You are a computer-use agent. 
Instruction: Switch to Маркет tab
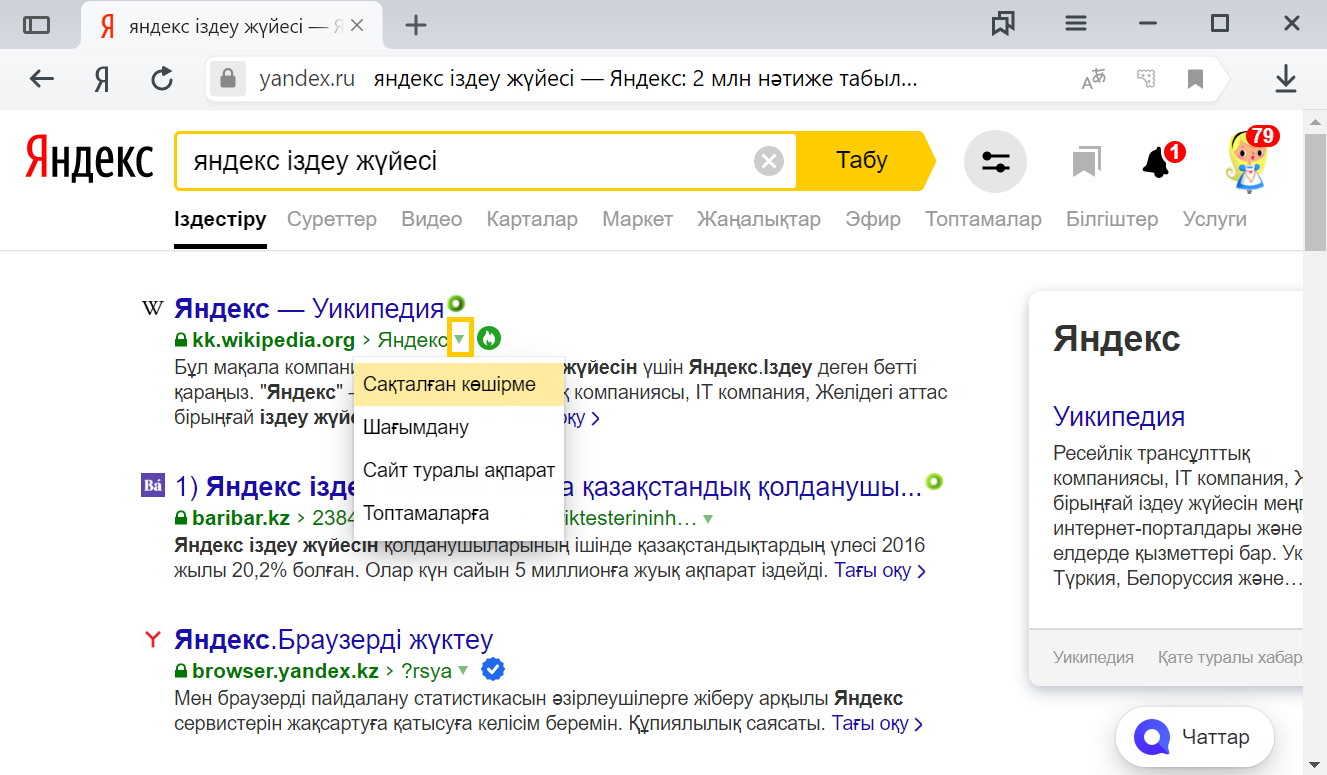[637, 219]
